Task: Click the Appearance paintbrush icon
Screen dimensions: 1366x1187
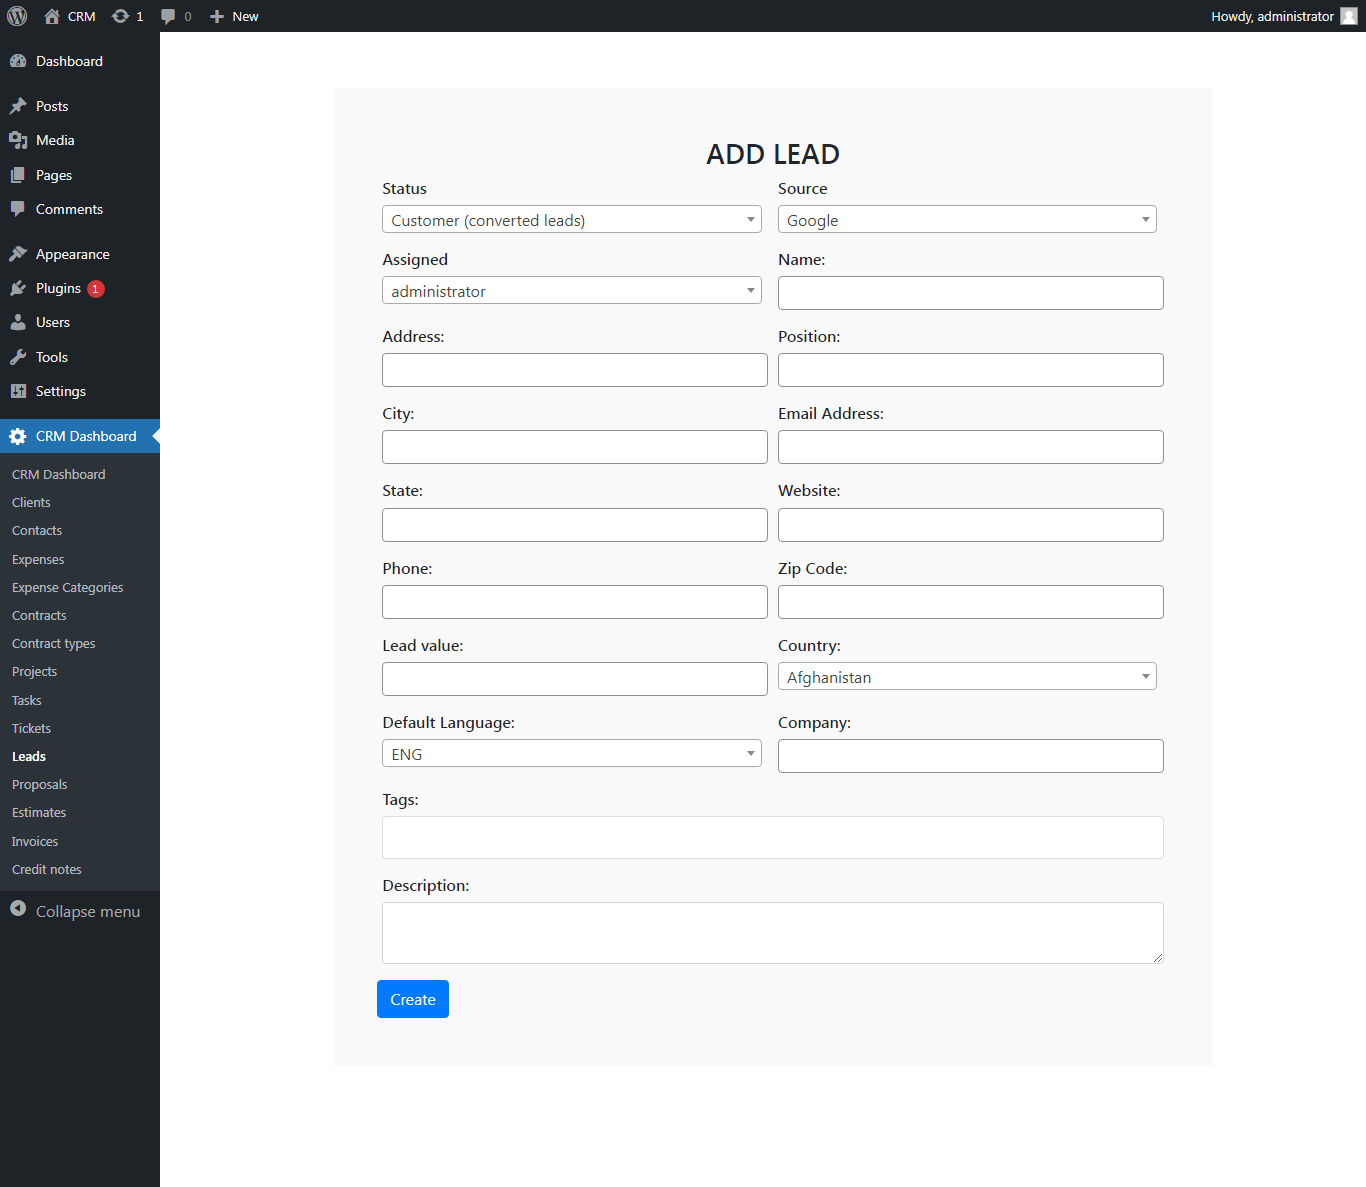Action: point(18,254)
